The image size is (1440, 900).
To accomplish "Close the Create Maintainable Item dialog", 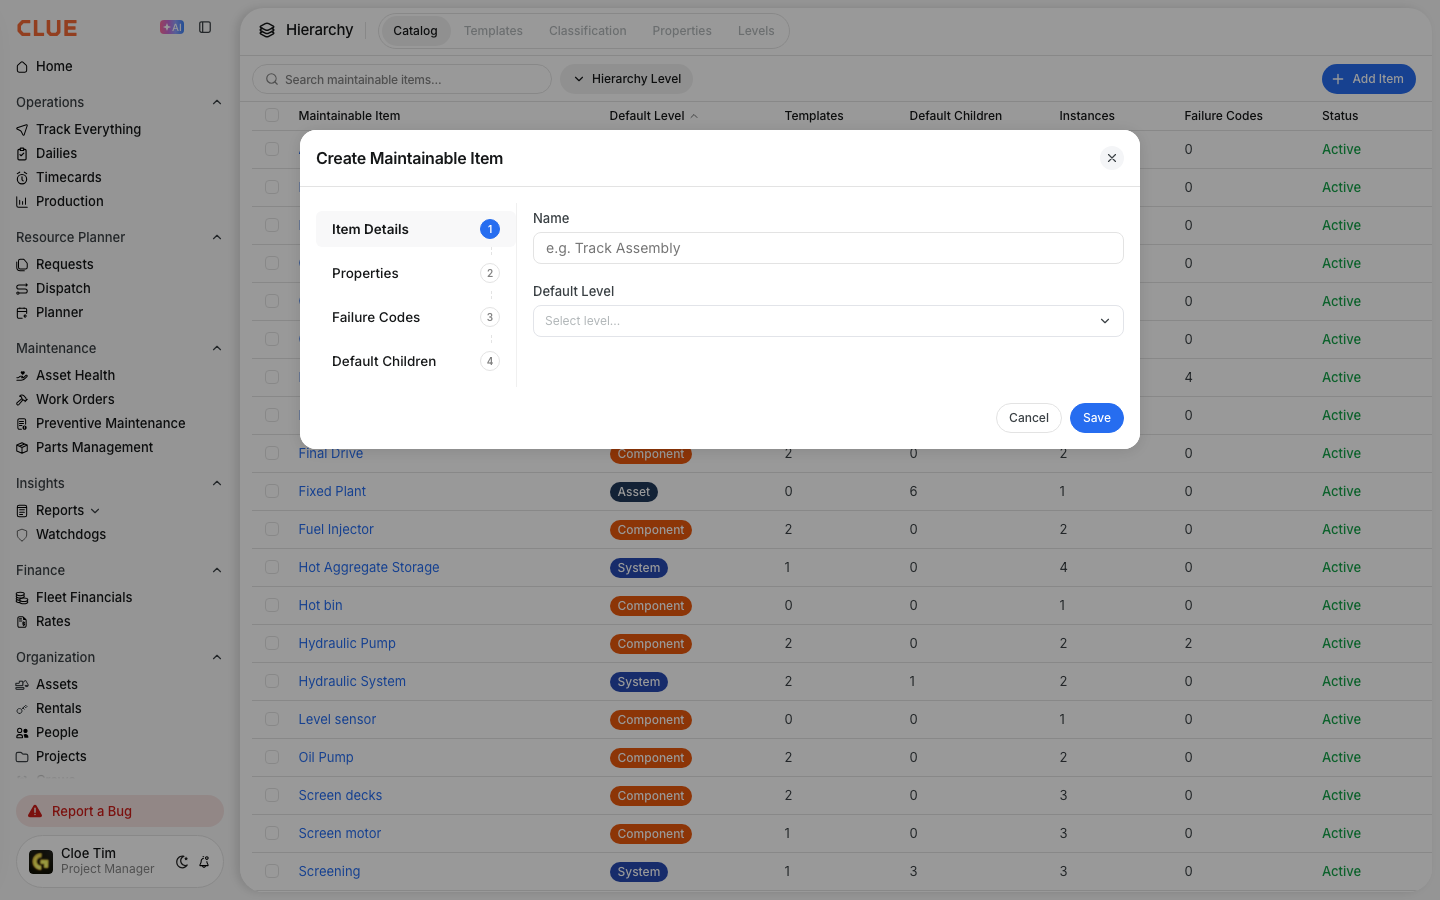I will [1112, 158].
